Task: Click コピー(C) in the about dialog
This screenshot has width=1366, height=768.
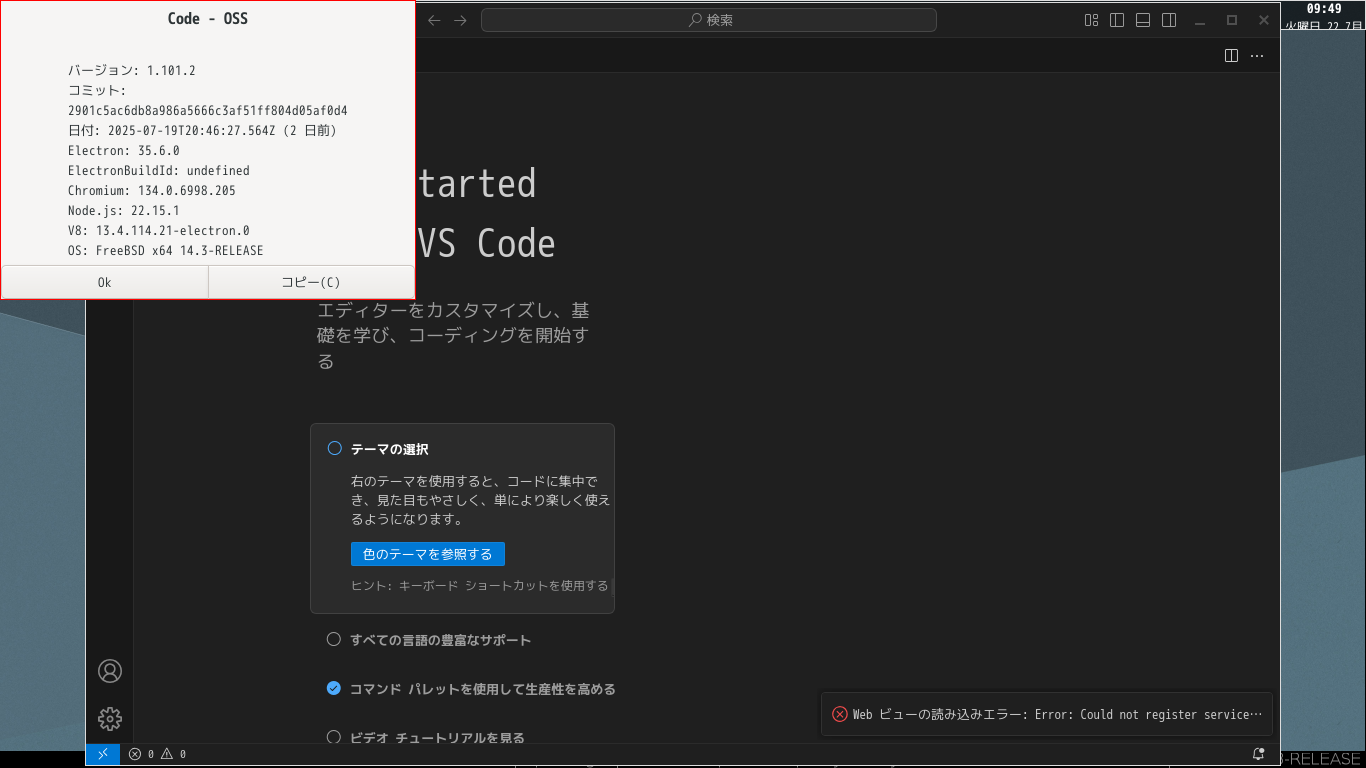Action: (311, 282)
